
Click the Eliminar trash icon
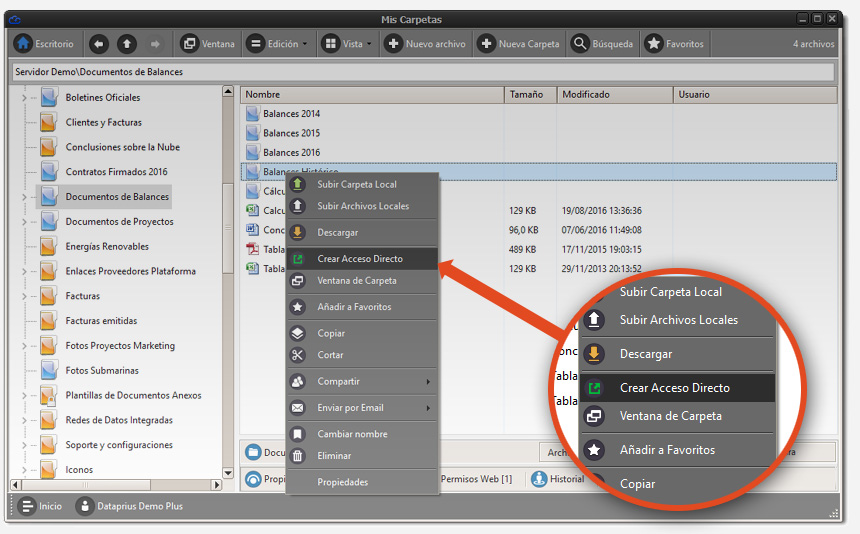pos(297,456)
